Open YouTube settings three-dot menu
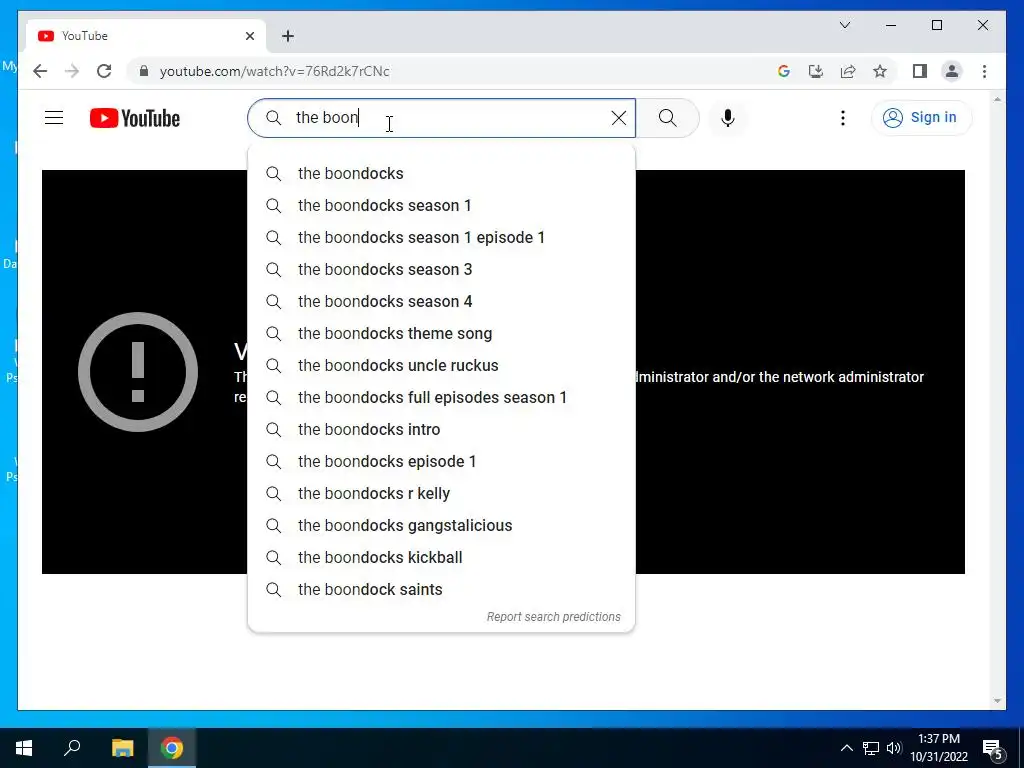 842,118
